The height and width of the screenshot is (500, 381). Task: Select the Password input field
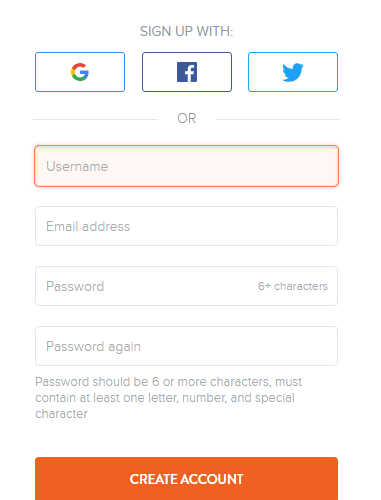tap(186, 286)
